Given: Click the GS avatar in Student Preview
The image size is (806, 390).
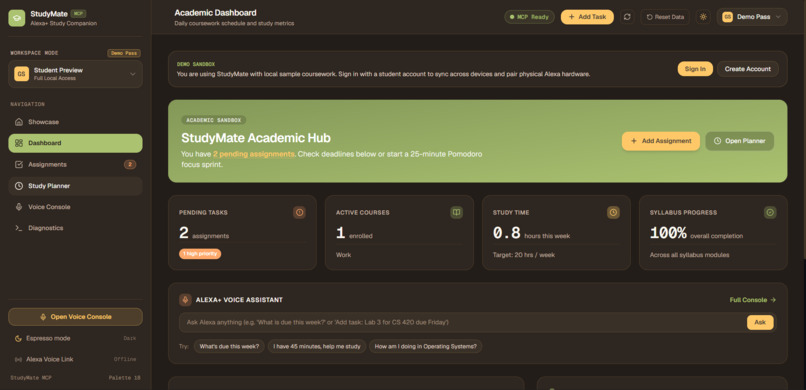Looking at the screenshot, I should (x=21, y=74).
